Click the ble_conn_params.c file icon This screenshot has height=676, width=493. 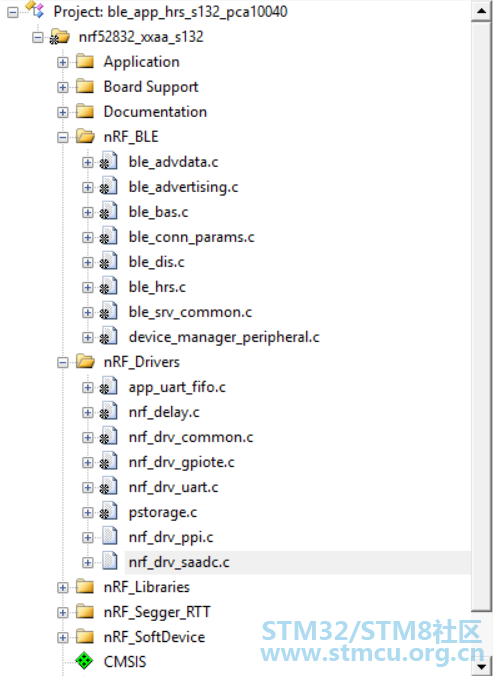coord(109,236)
